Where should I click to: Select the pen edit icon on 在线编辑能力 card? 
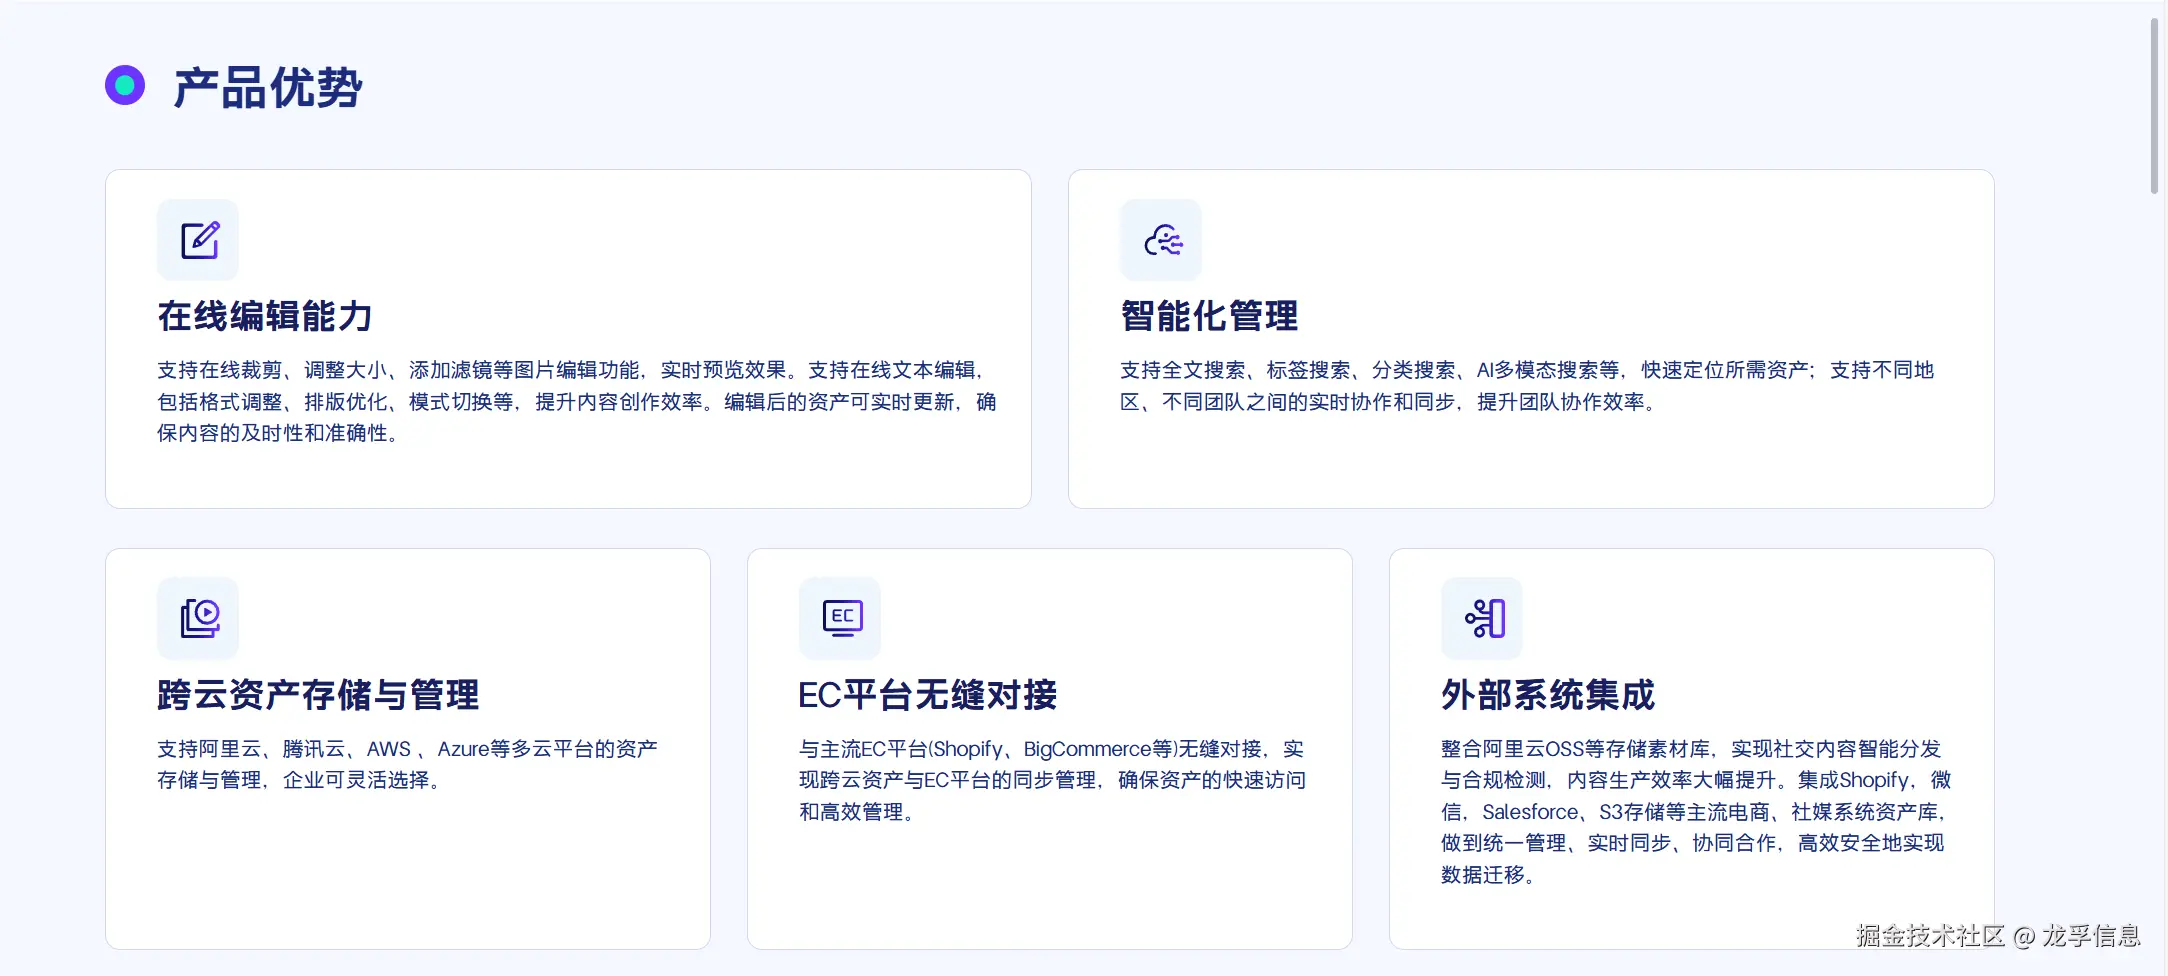click(x=197, y=240)
